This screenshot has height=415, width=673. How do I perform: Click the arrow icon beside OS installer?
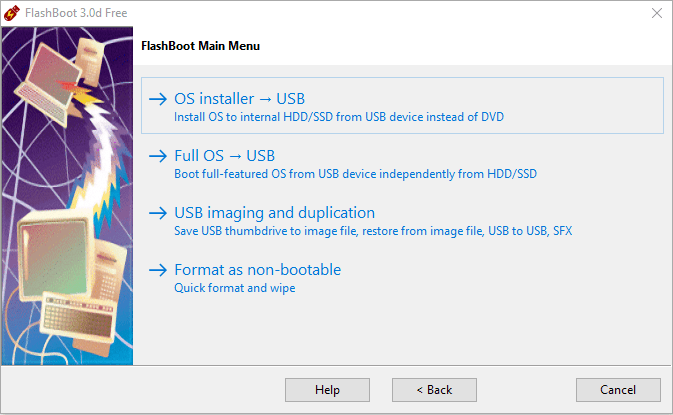(x=157, y=99)
